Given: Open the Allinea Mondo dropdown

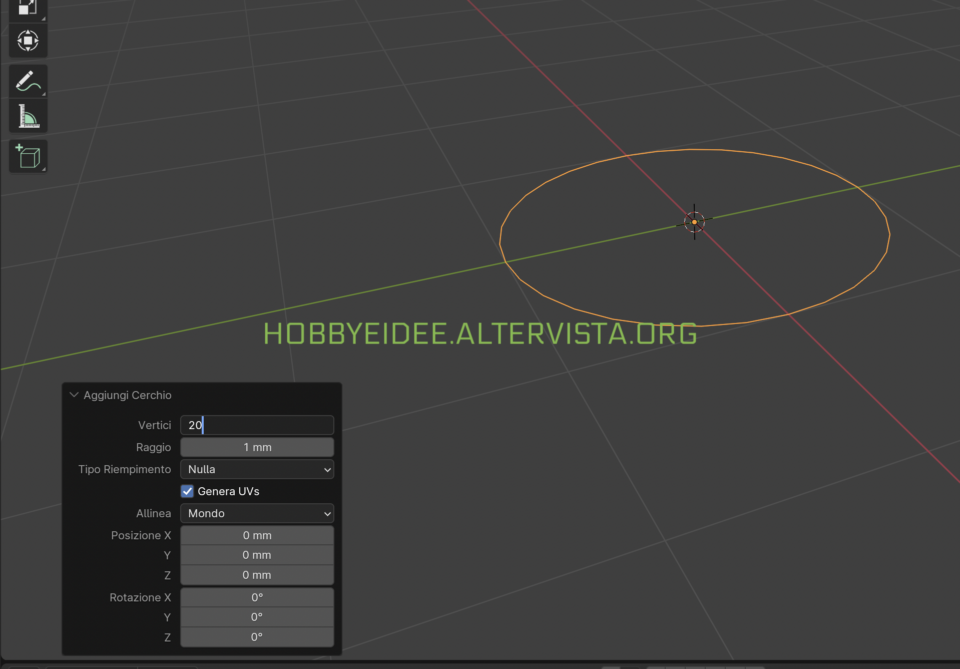Looking at the screenshot, I should [x=257, y=513].
